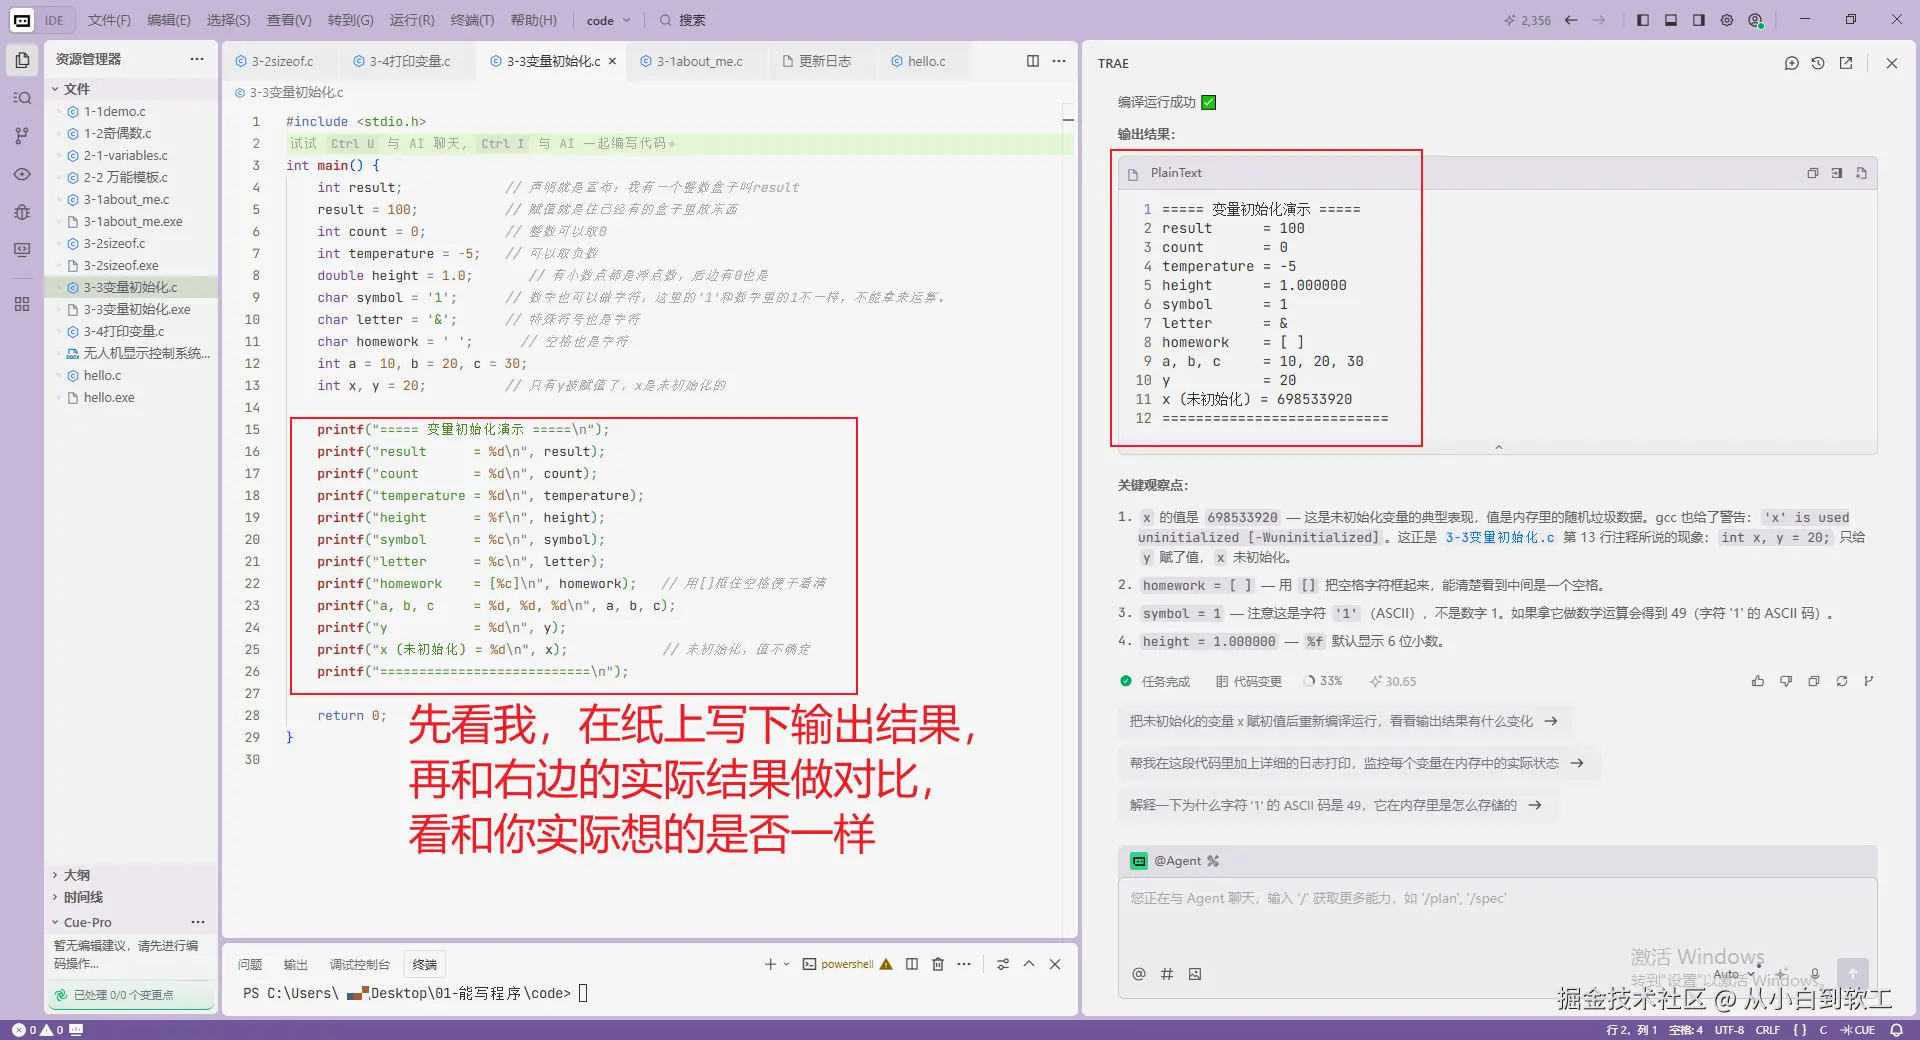1920x1040 pixels.
Task: Click suggestion about ASCII 码是 49
Action: point(1336,805)
